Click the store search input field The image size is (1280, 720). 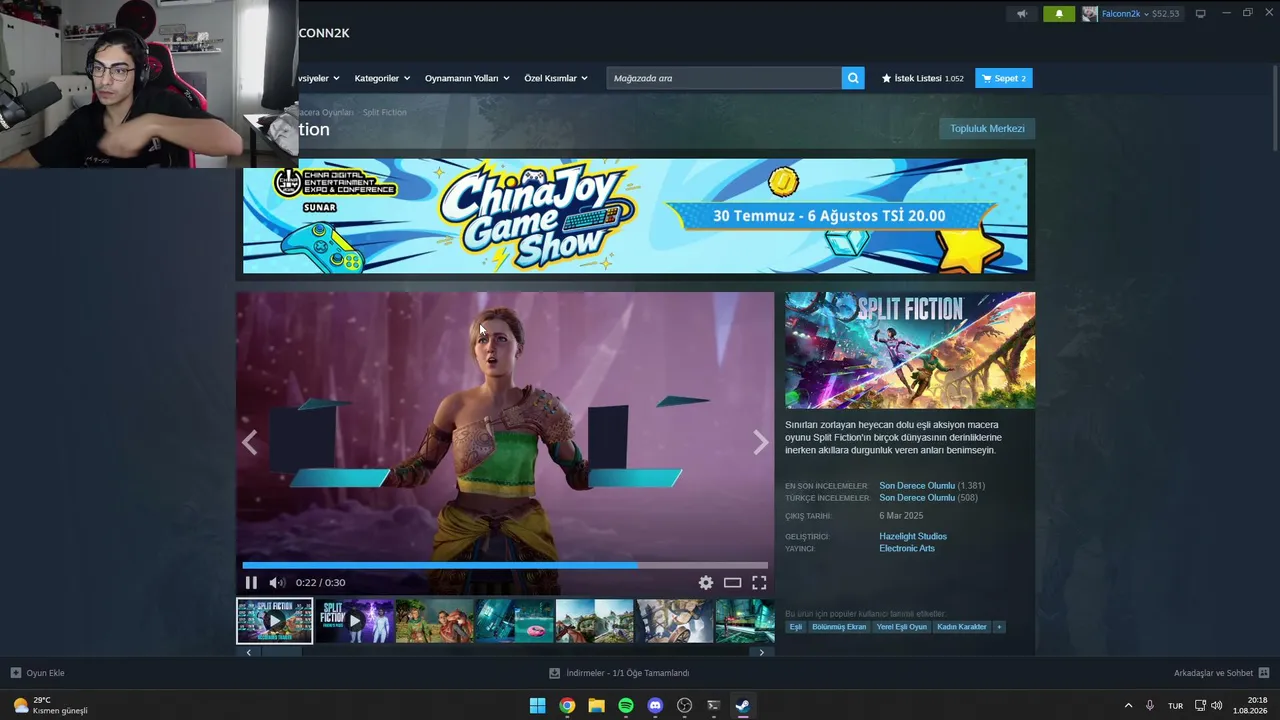724,78
